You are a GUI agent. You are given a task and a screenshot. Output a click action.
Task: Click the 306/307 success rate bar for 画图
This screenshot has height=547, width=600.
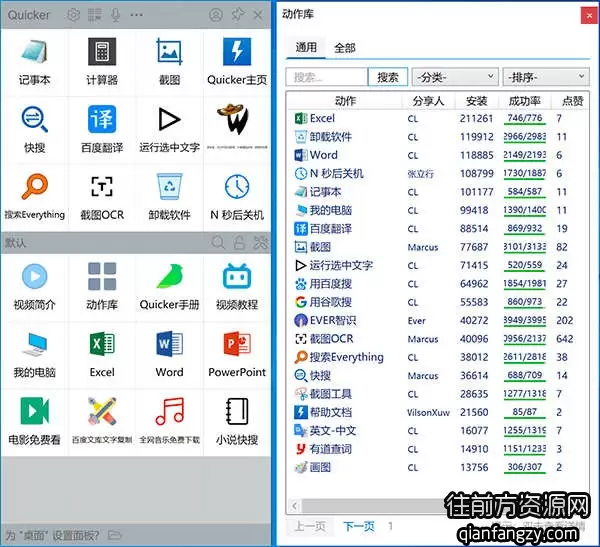coord(525,467)
